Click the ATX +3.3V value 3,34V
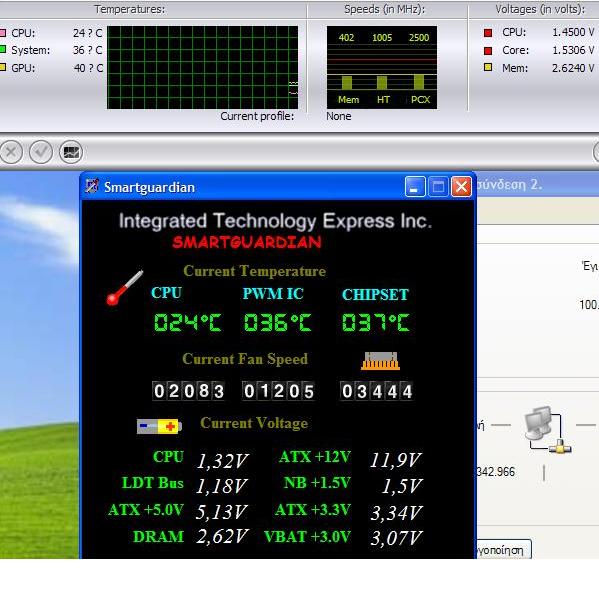Image resolution: width=599 pixels, height=598 pixels. pos(397,513)
